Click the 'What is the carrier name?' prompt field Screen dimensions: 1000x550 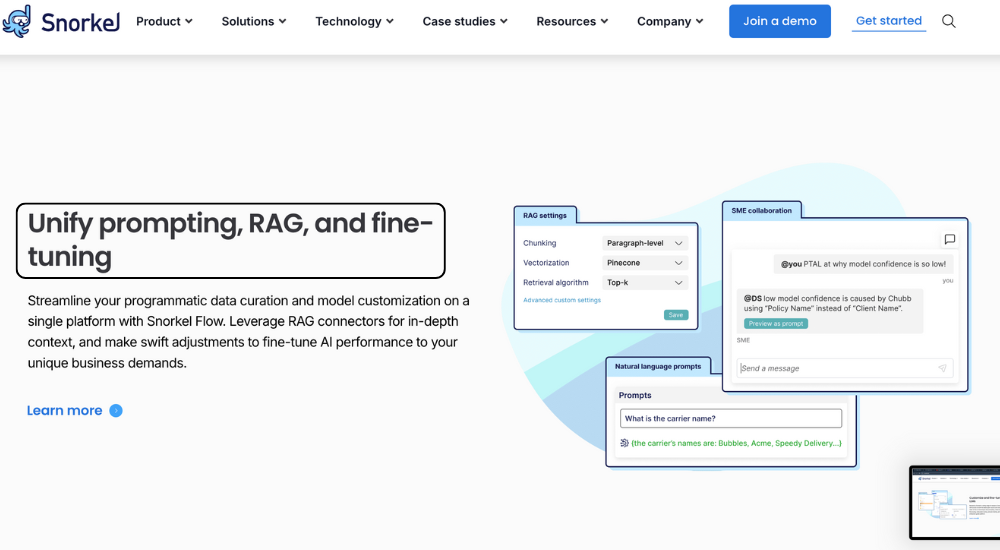tap(730, 419)
